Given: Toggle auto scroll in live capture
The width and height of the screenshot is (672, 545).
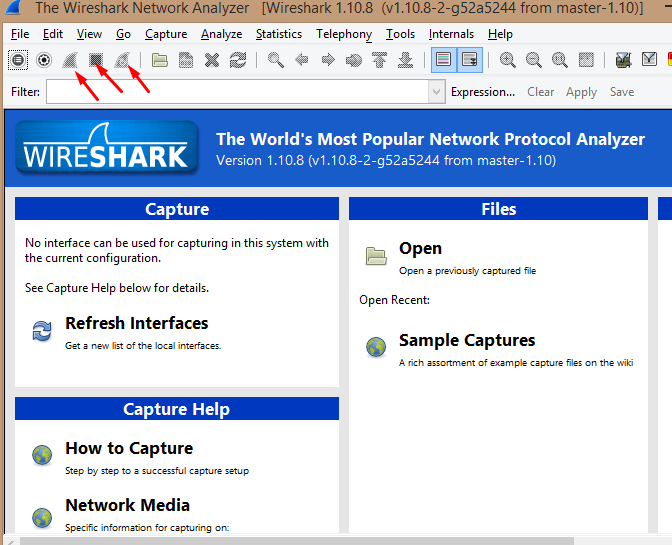Looking at the screenshot, I should 470,60.
